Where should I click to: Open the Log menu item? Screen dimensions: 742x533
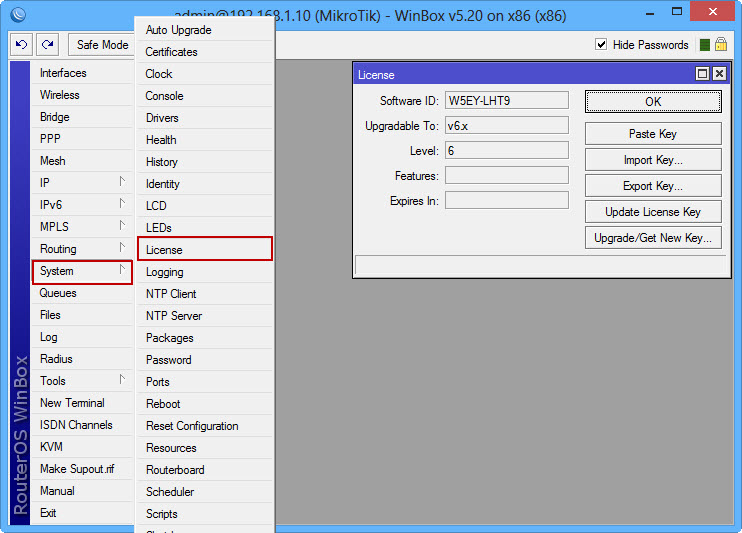pyautogui.click(x=82, y=337)
